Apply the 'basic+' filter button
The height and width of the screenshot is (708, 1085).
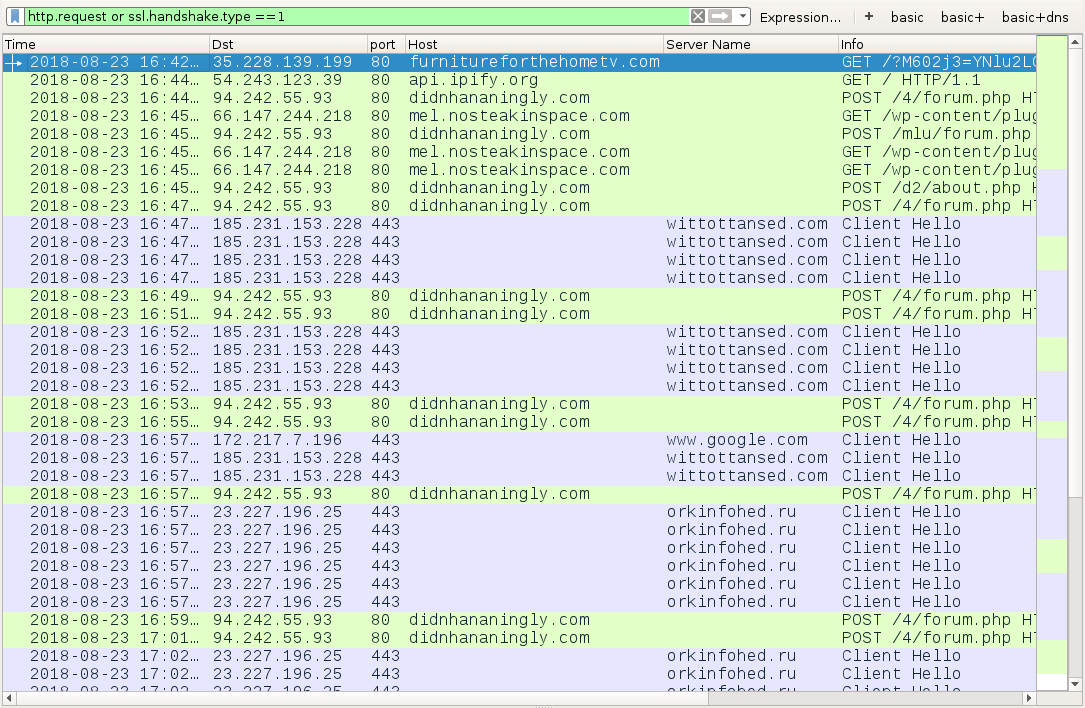(962, 17)
